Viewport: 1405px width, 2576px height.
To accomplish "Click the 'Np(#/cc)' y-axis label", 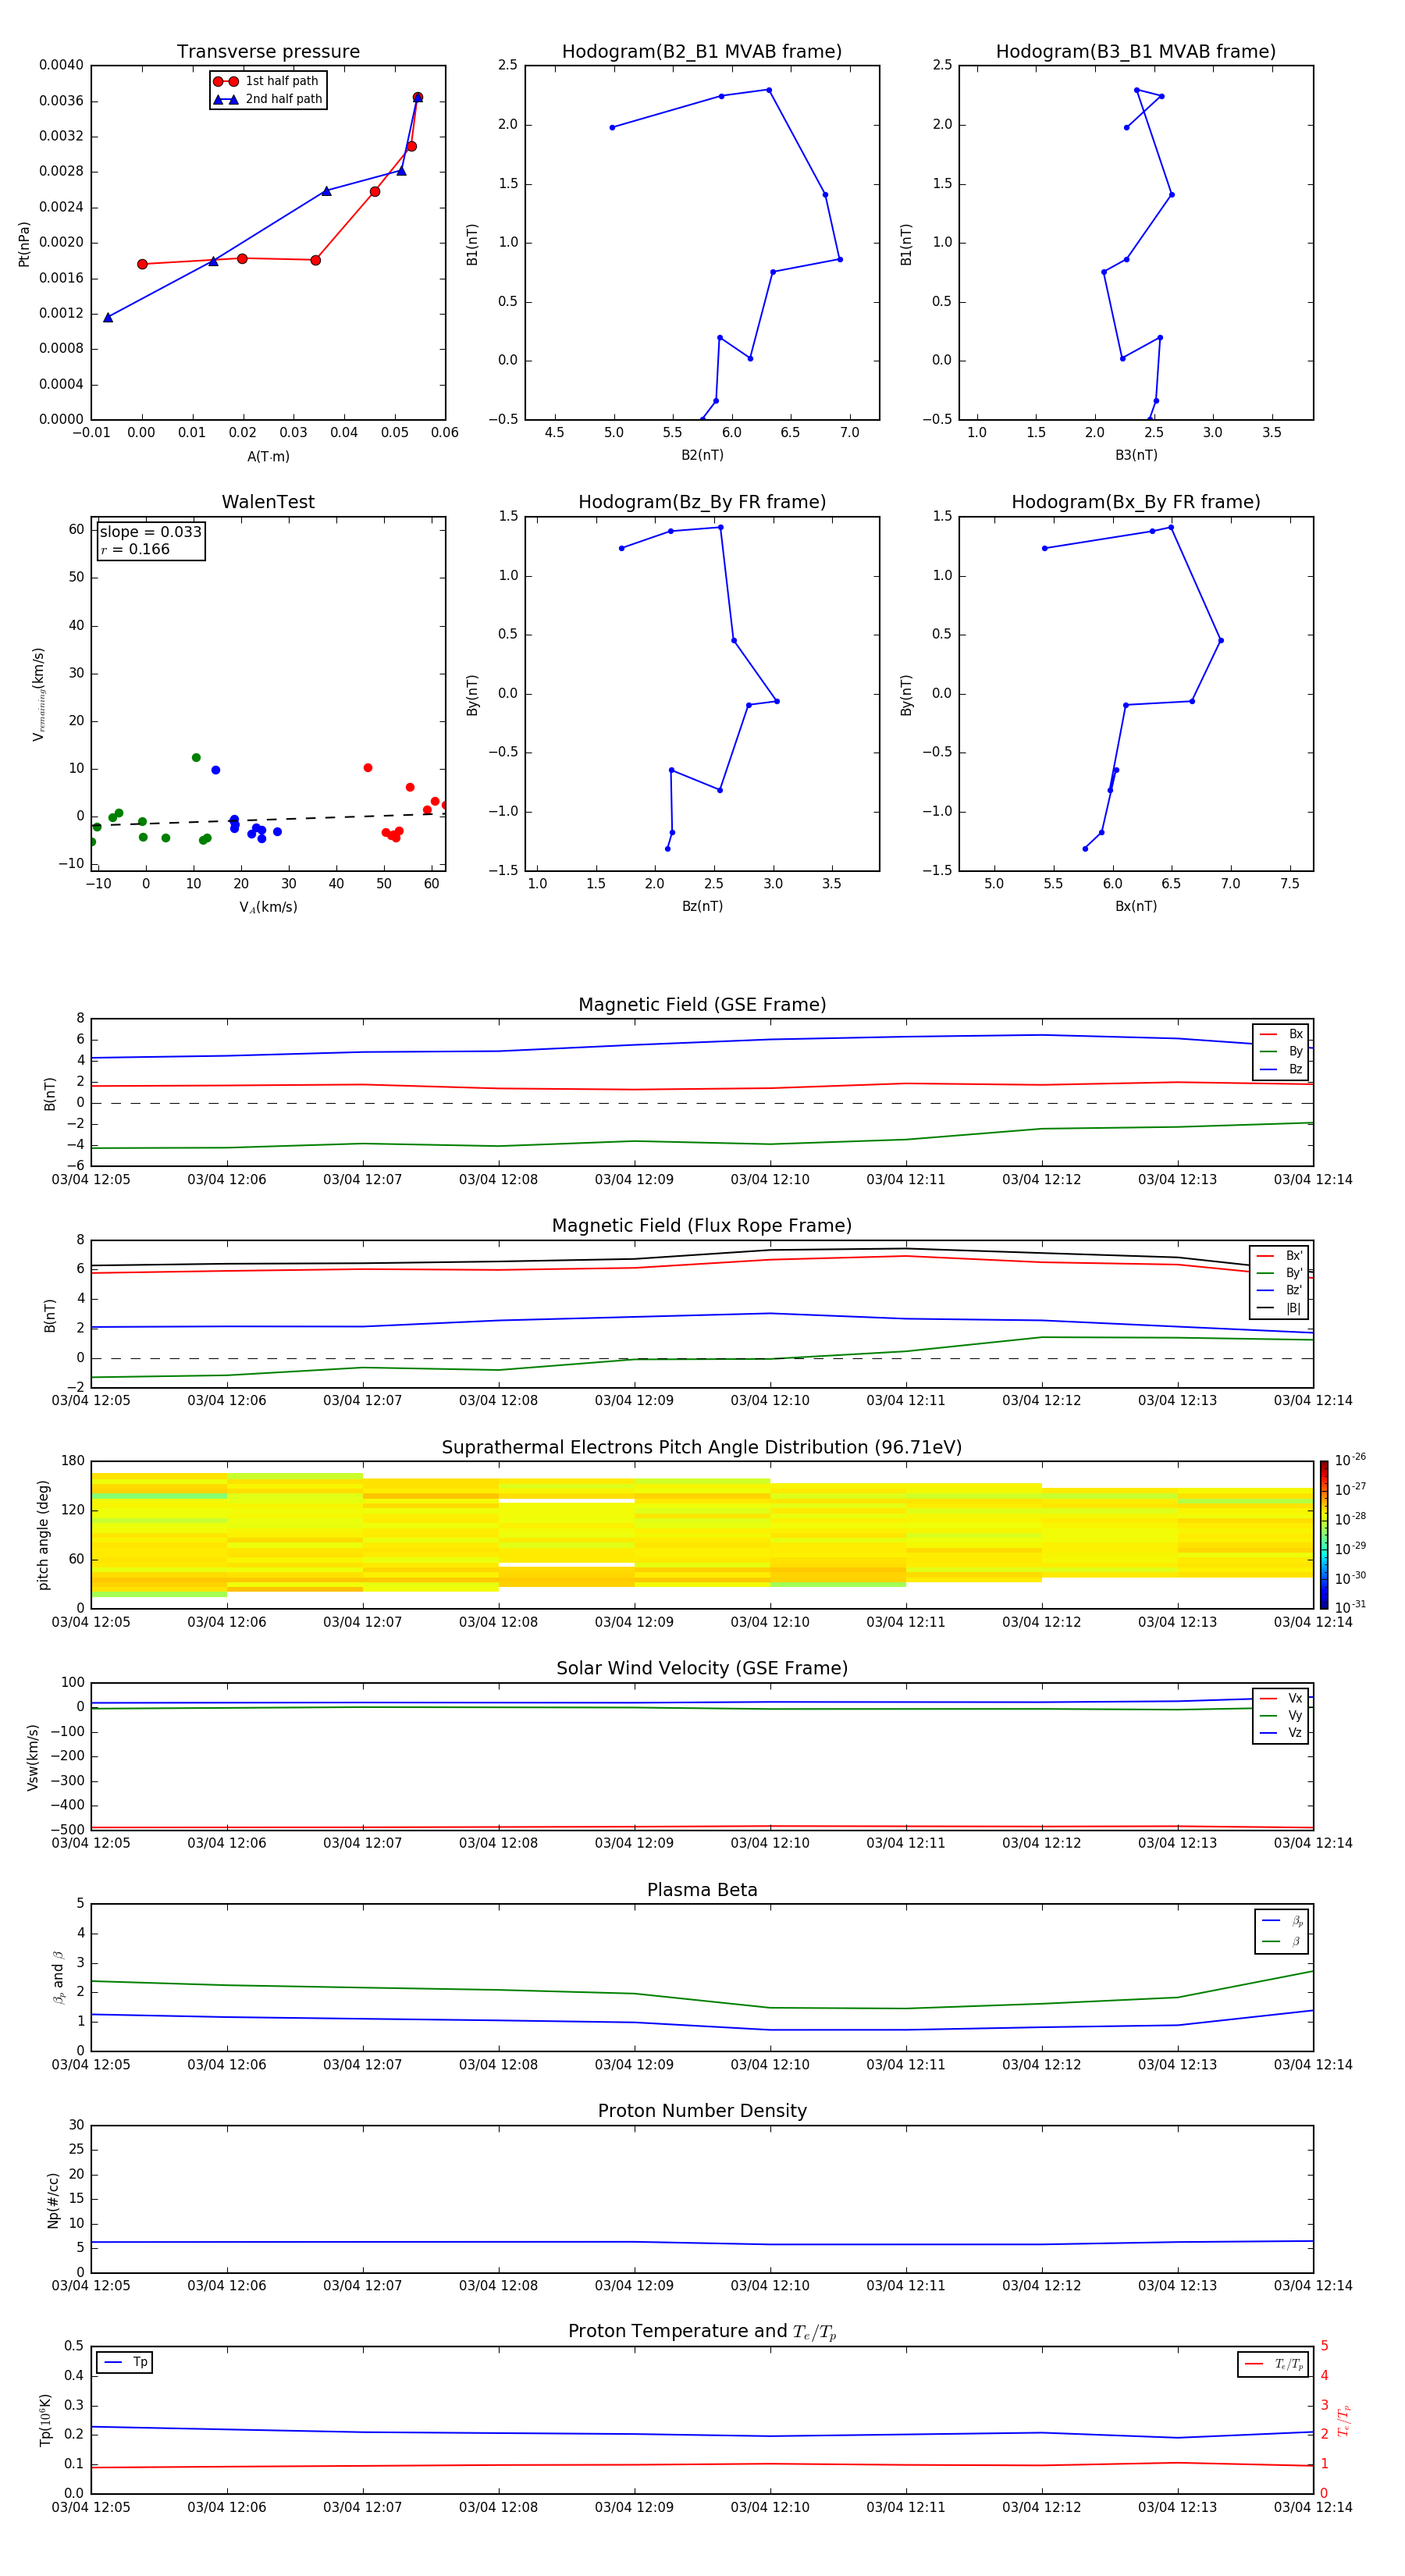I will [54, 2200].
